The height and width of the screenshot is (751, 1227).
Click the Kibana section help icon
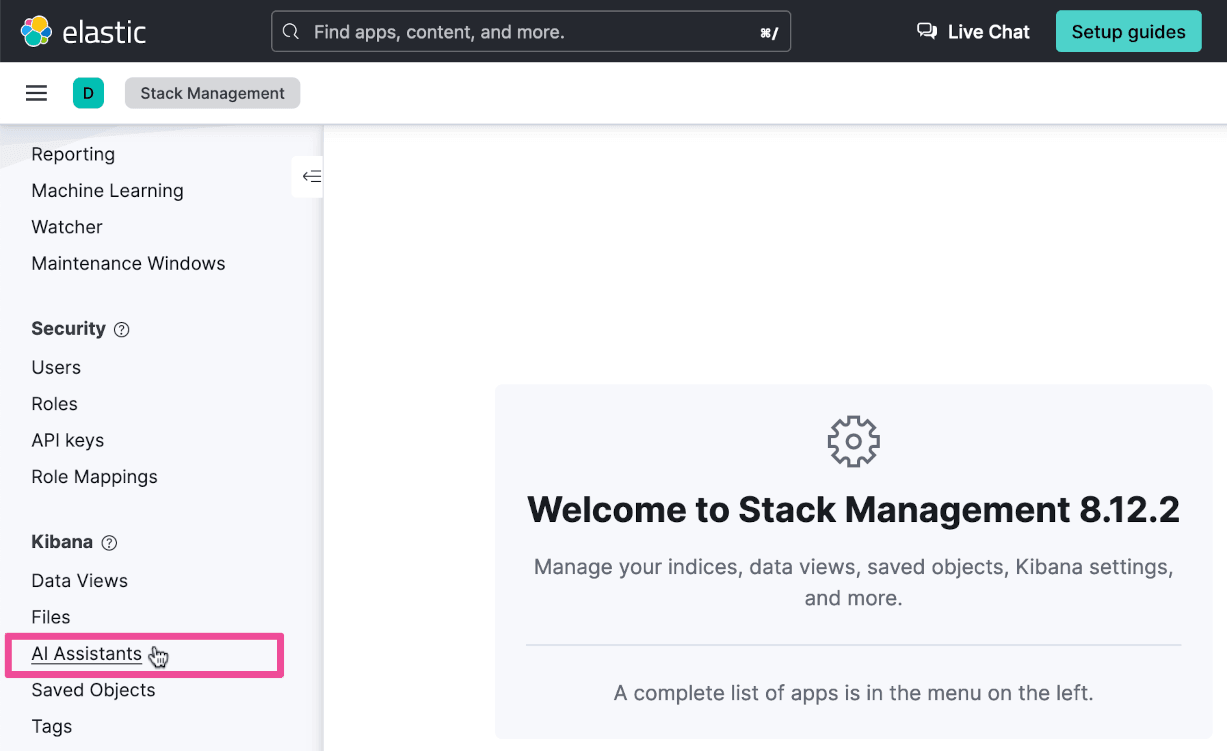[110, 543]
